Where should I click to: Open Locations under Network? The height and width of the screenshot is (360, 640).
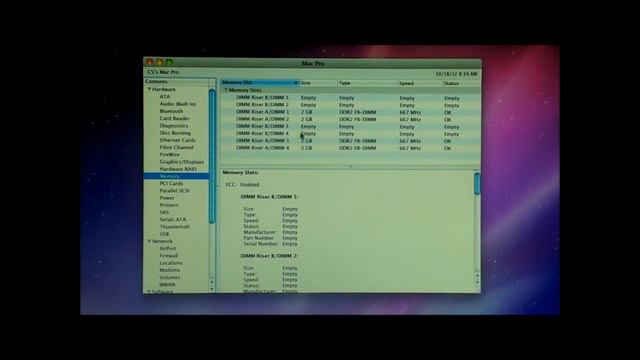click(x=171, y=263)
